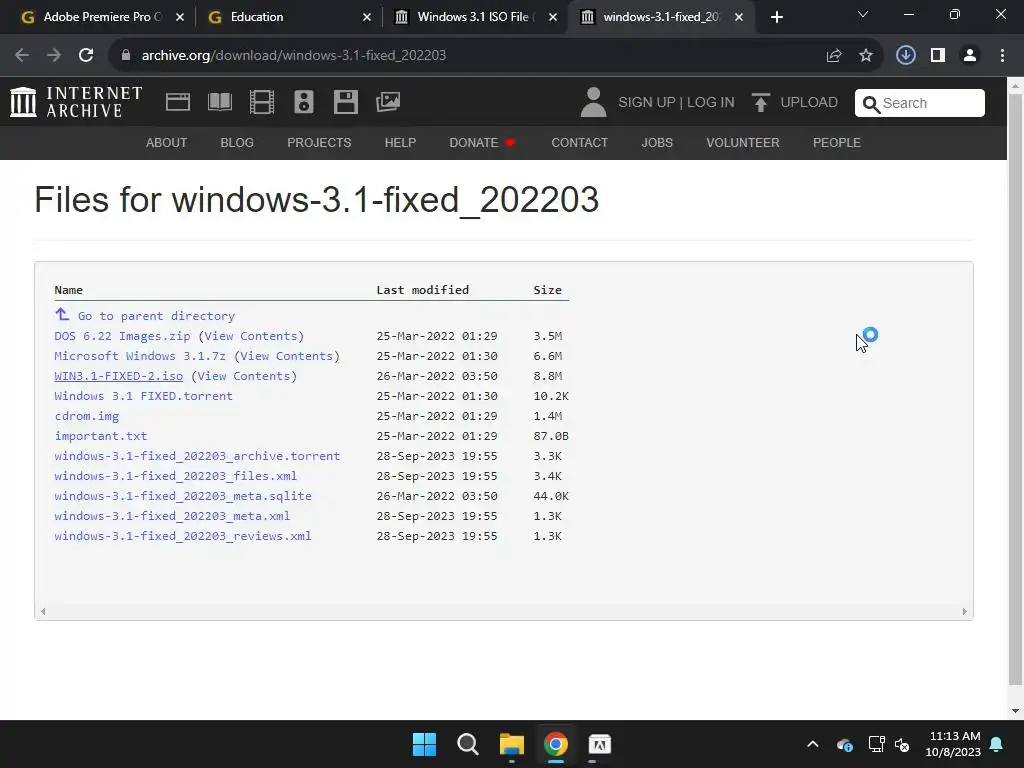
Task: Switch to Windows 3.1 ISO File tab
Action: (473, 17)
